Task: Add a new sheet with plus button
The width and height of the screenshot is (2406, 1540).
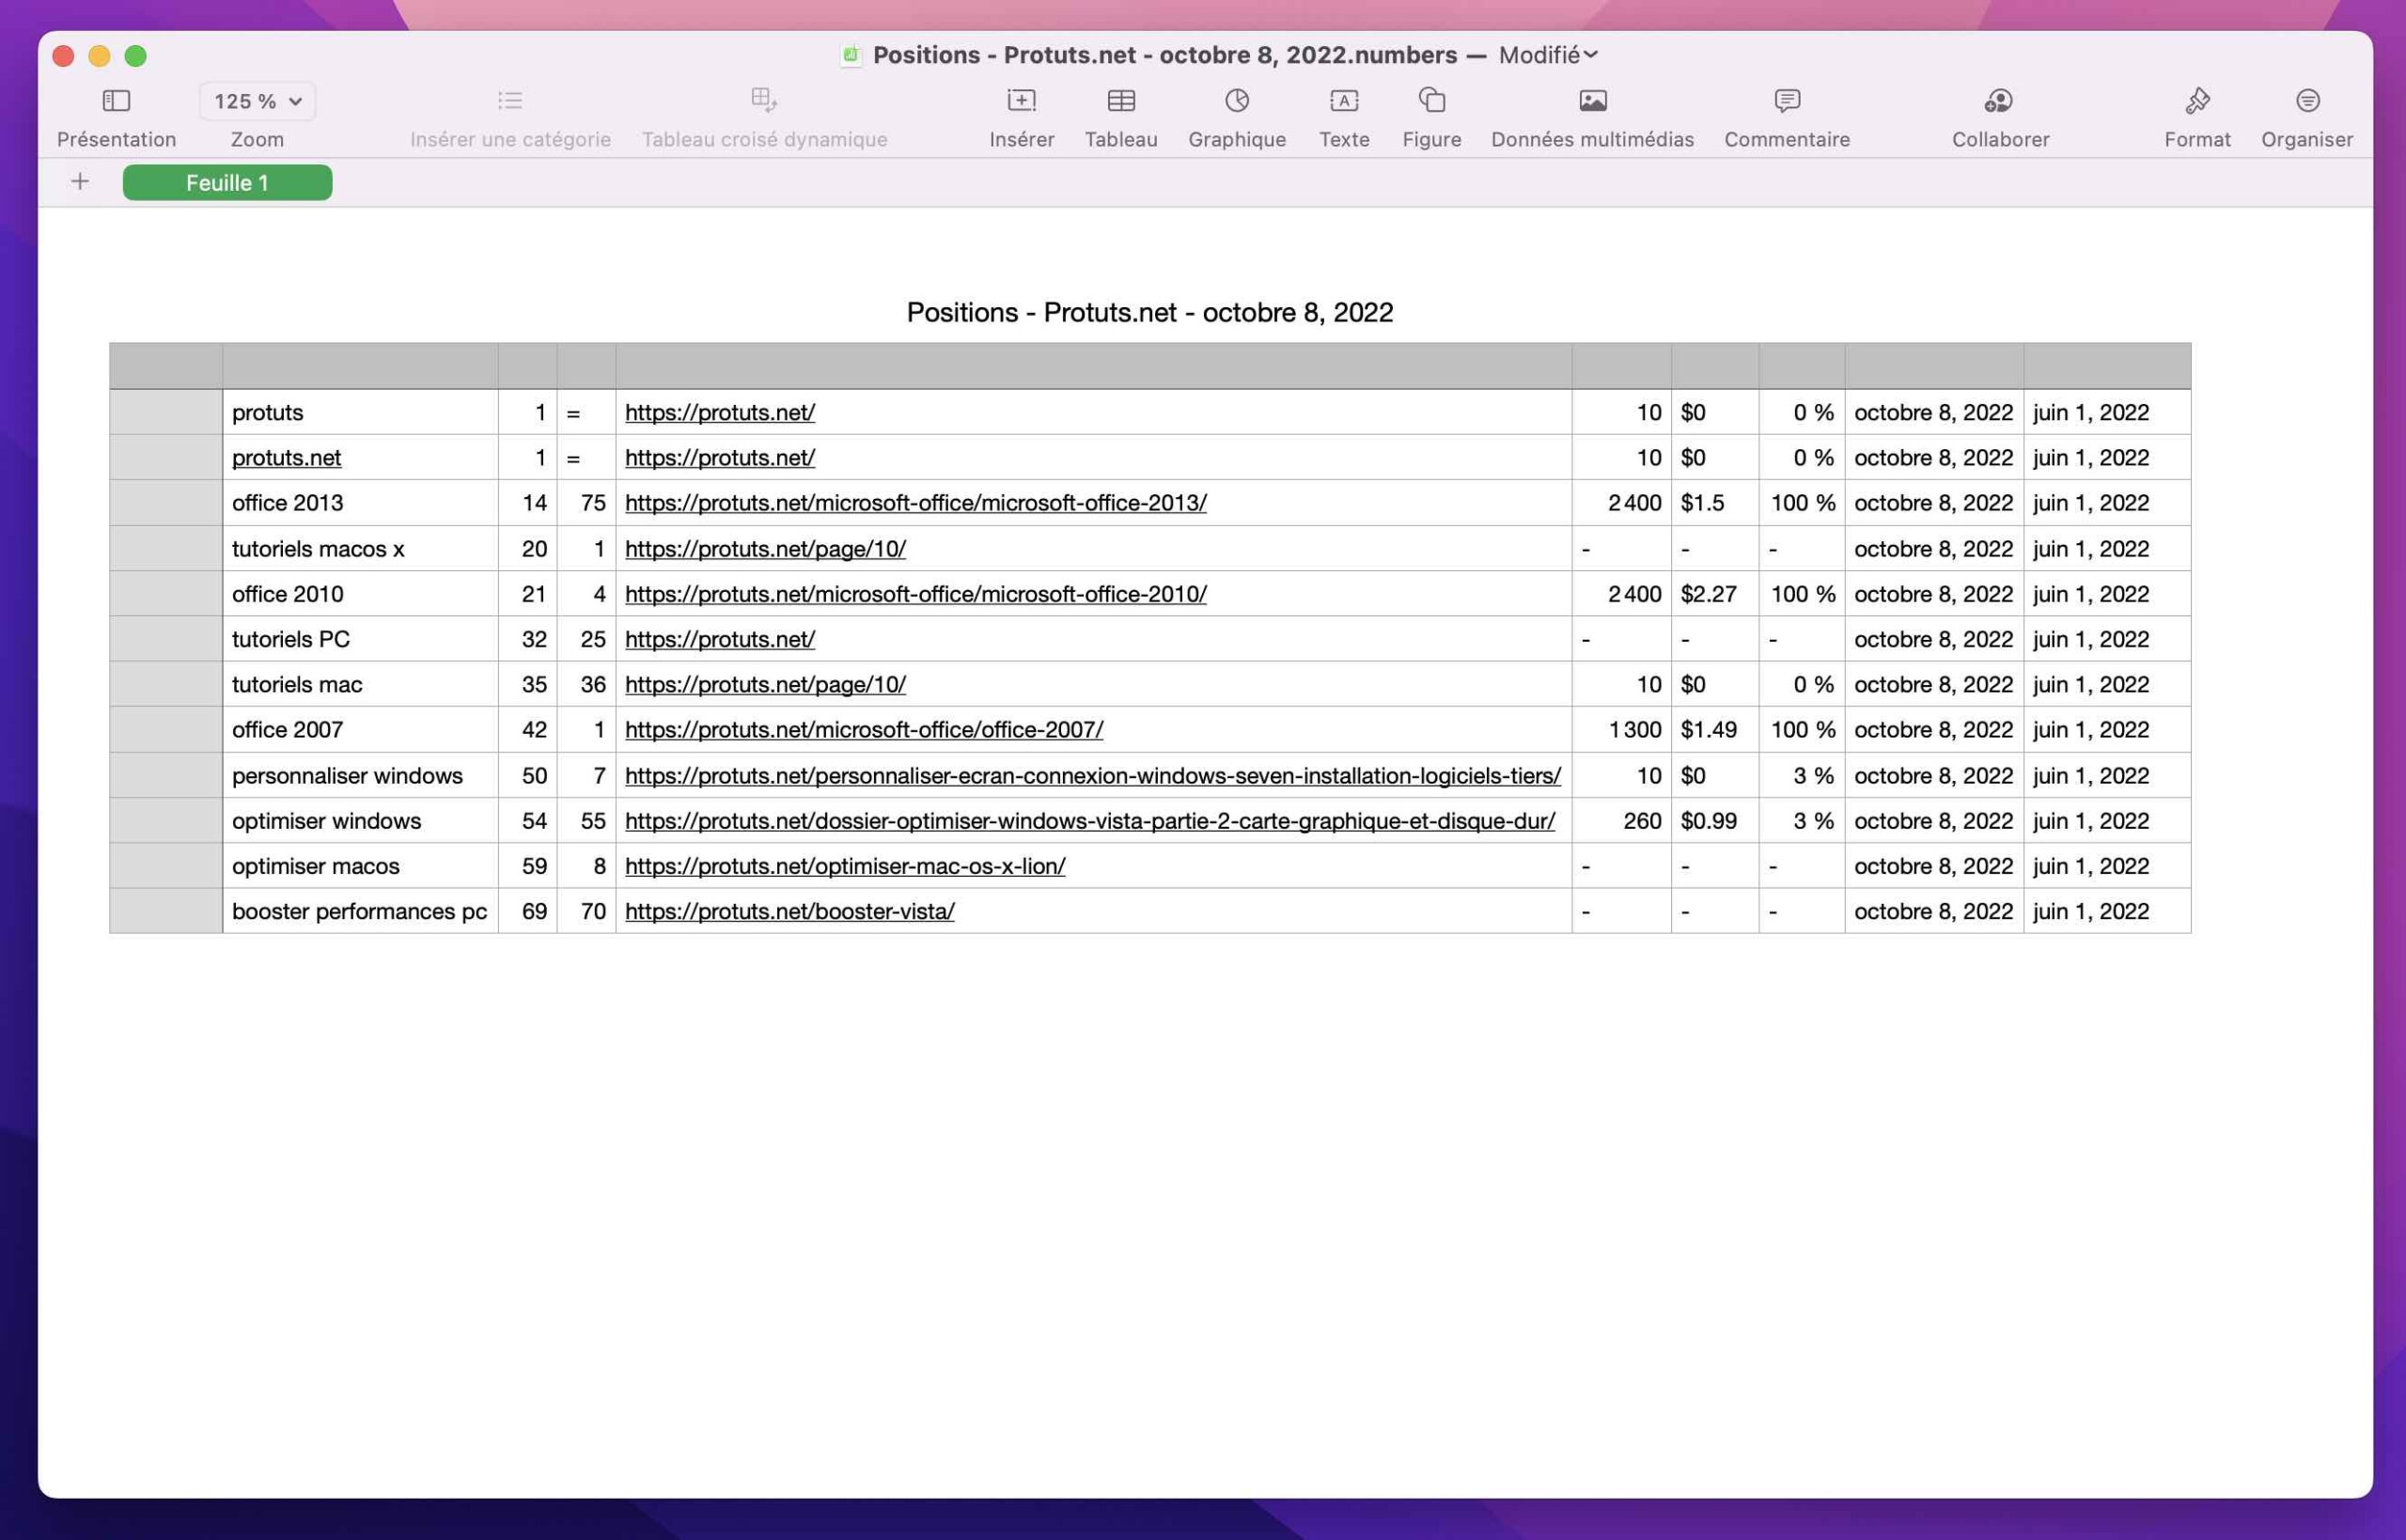Action: pyautogui.click(x=80, y=182)
